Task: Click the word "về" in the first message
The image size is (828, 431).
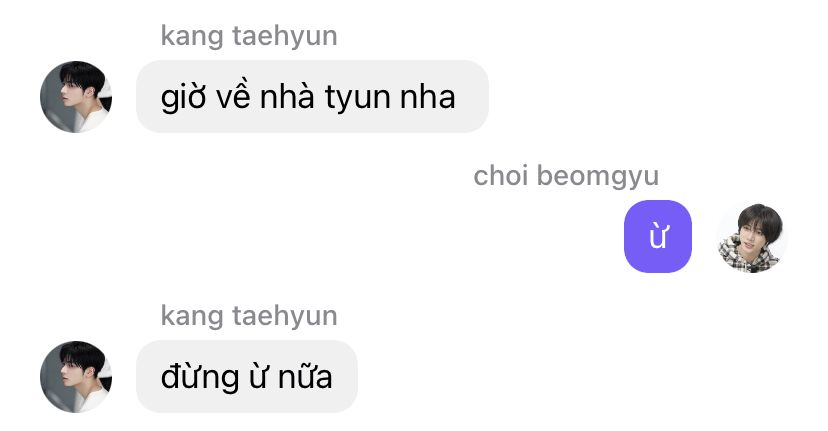Action: (x=233, y=96)
